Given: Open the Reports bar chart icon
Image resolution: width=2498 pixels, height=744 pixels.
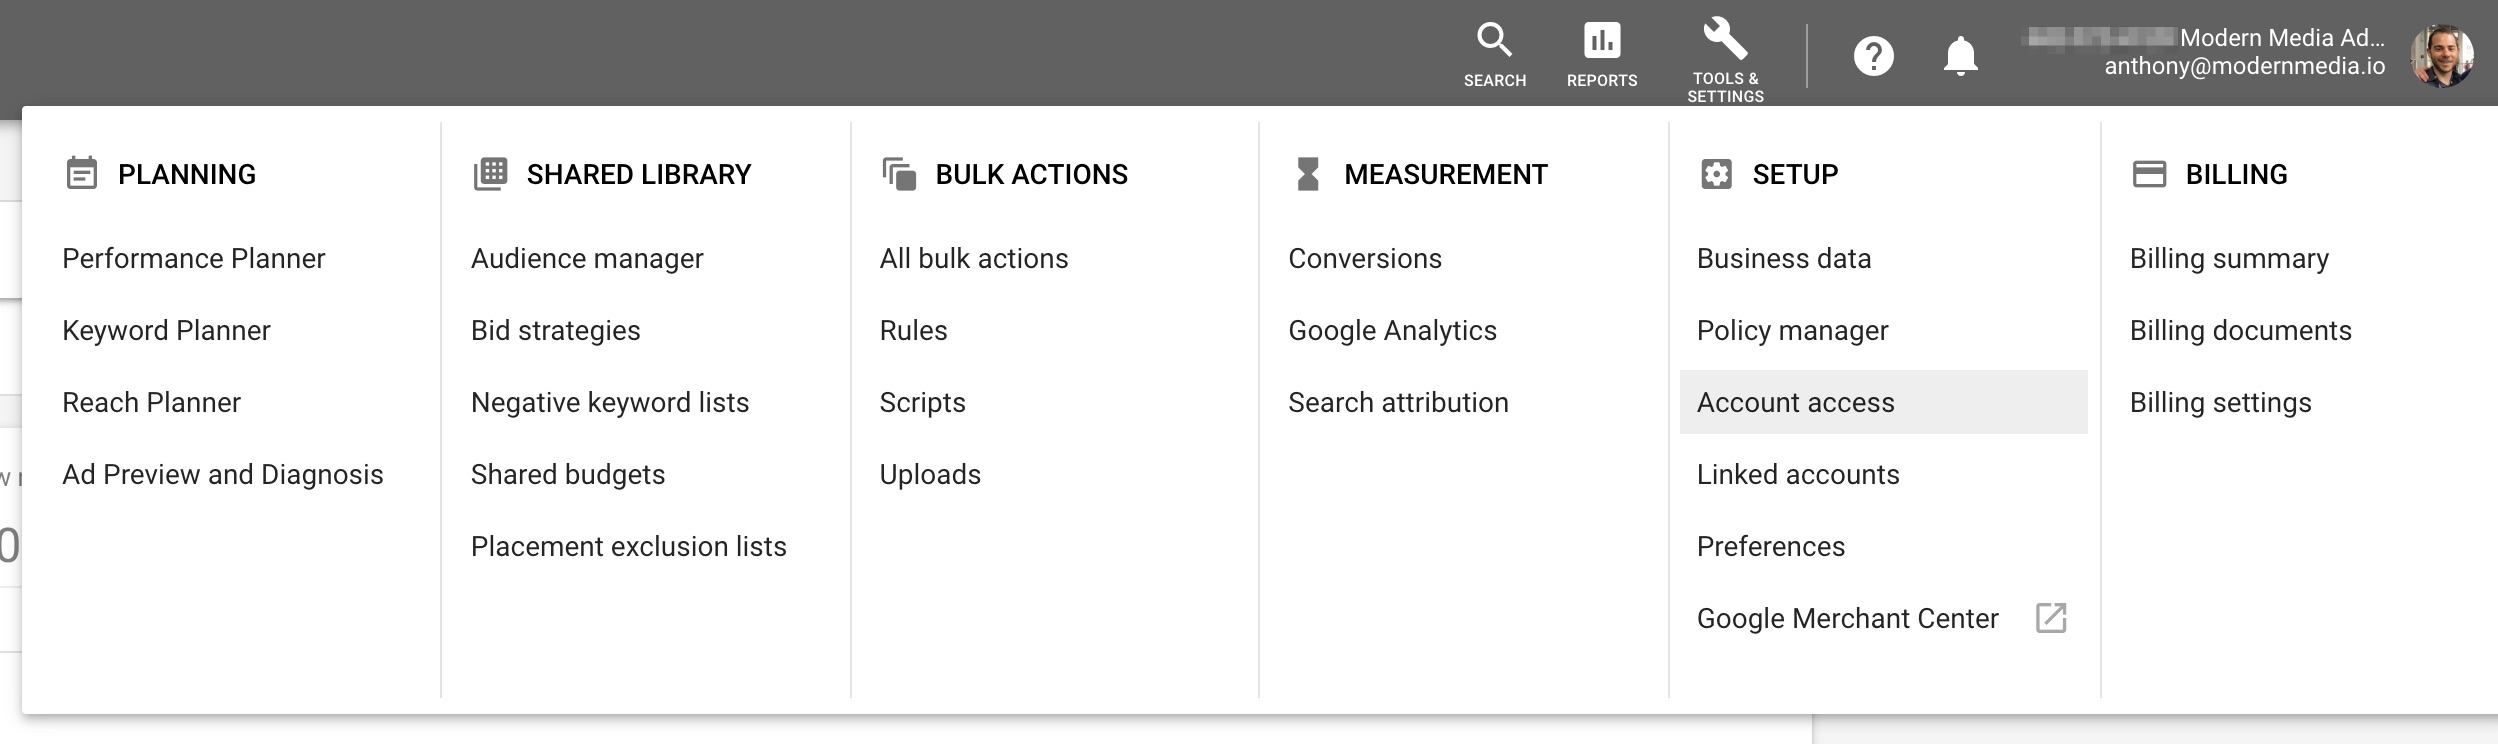Looking at the screenshot, I should coord(1601,41).
